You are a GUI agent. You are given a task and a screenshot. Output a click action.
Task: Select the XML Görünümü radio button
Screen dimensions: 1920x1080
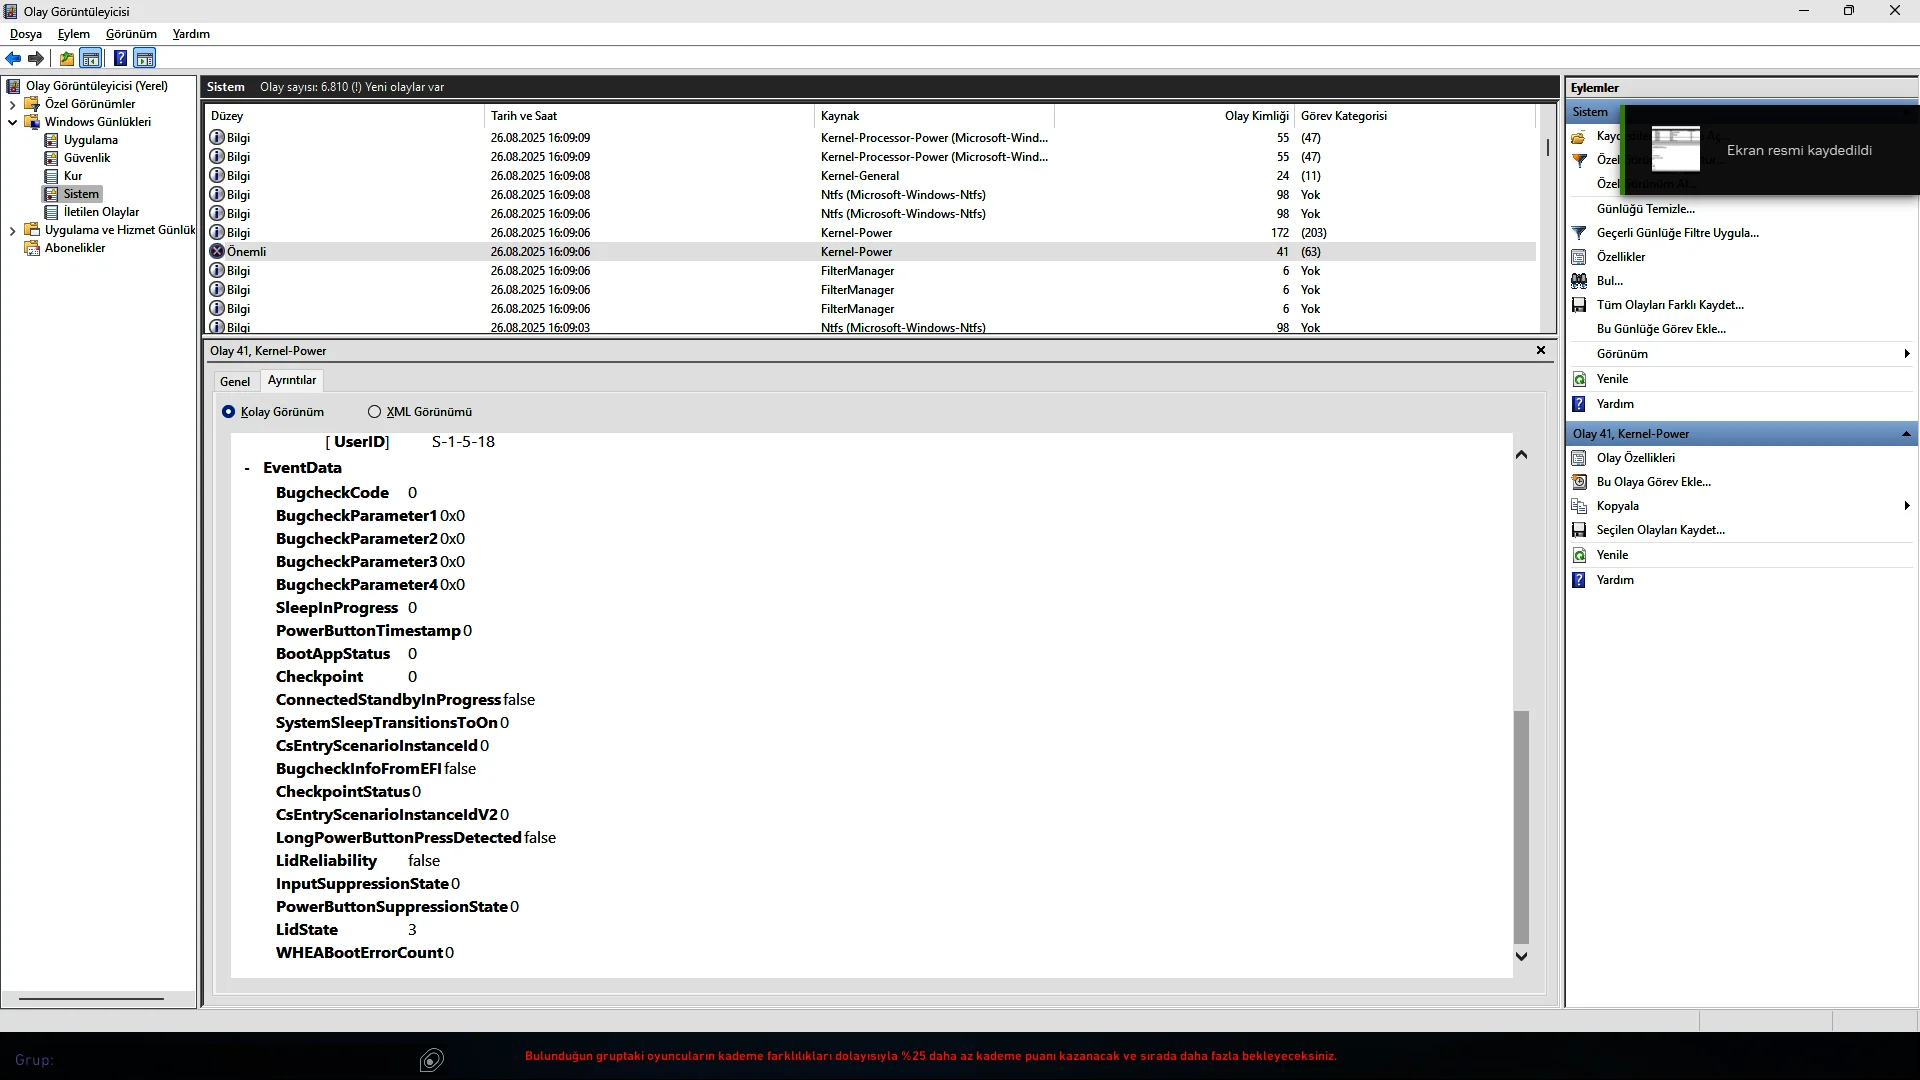click(375, 412)
